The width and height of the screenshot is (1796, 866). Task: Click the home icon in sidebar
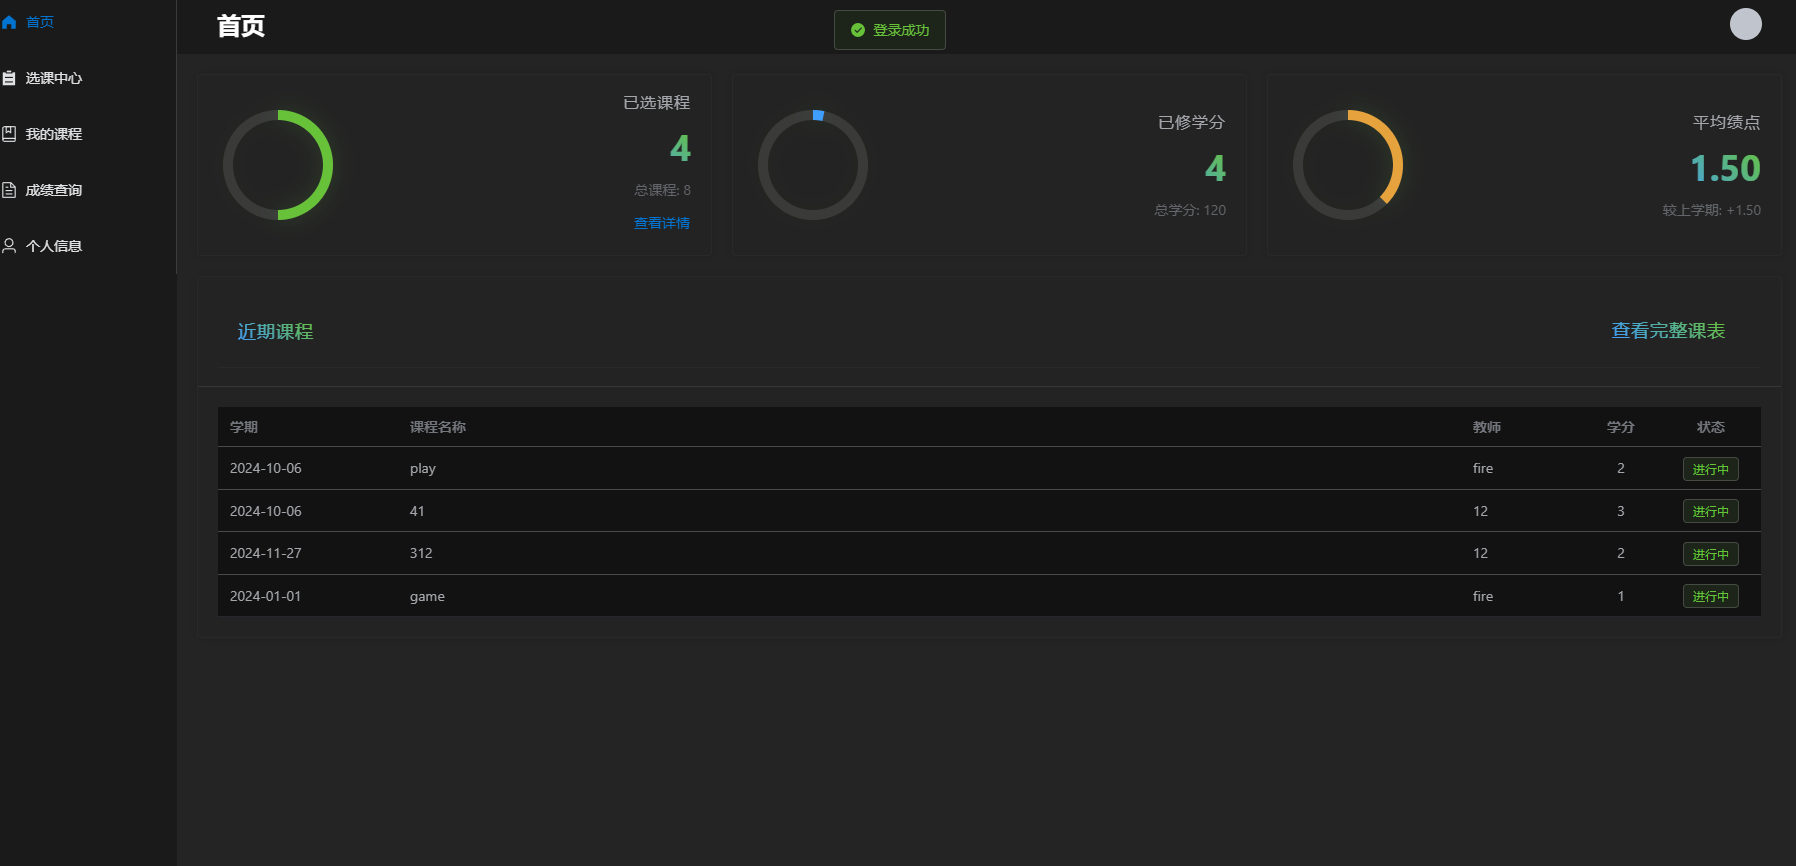pyautogui.click(x=9, y=22)
